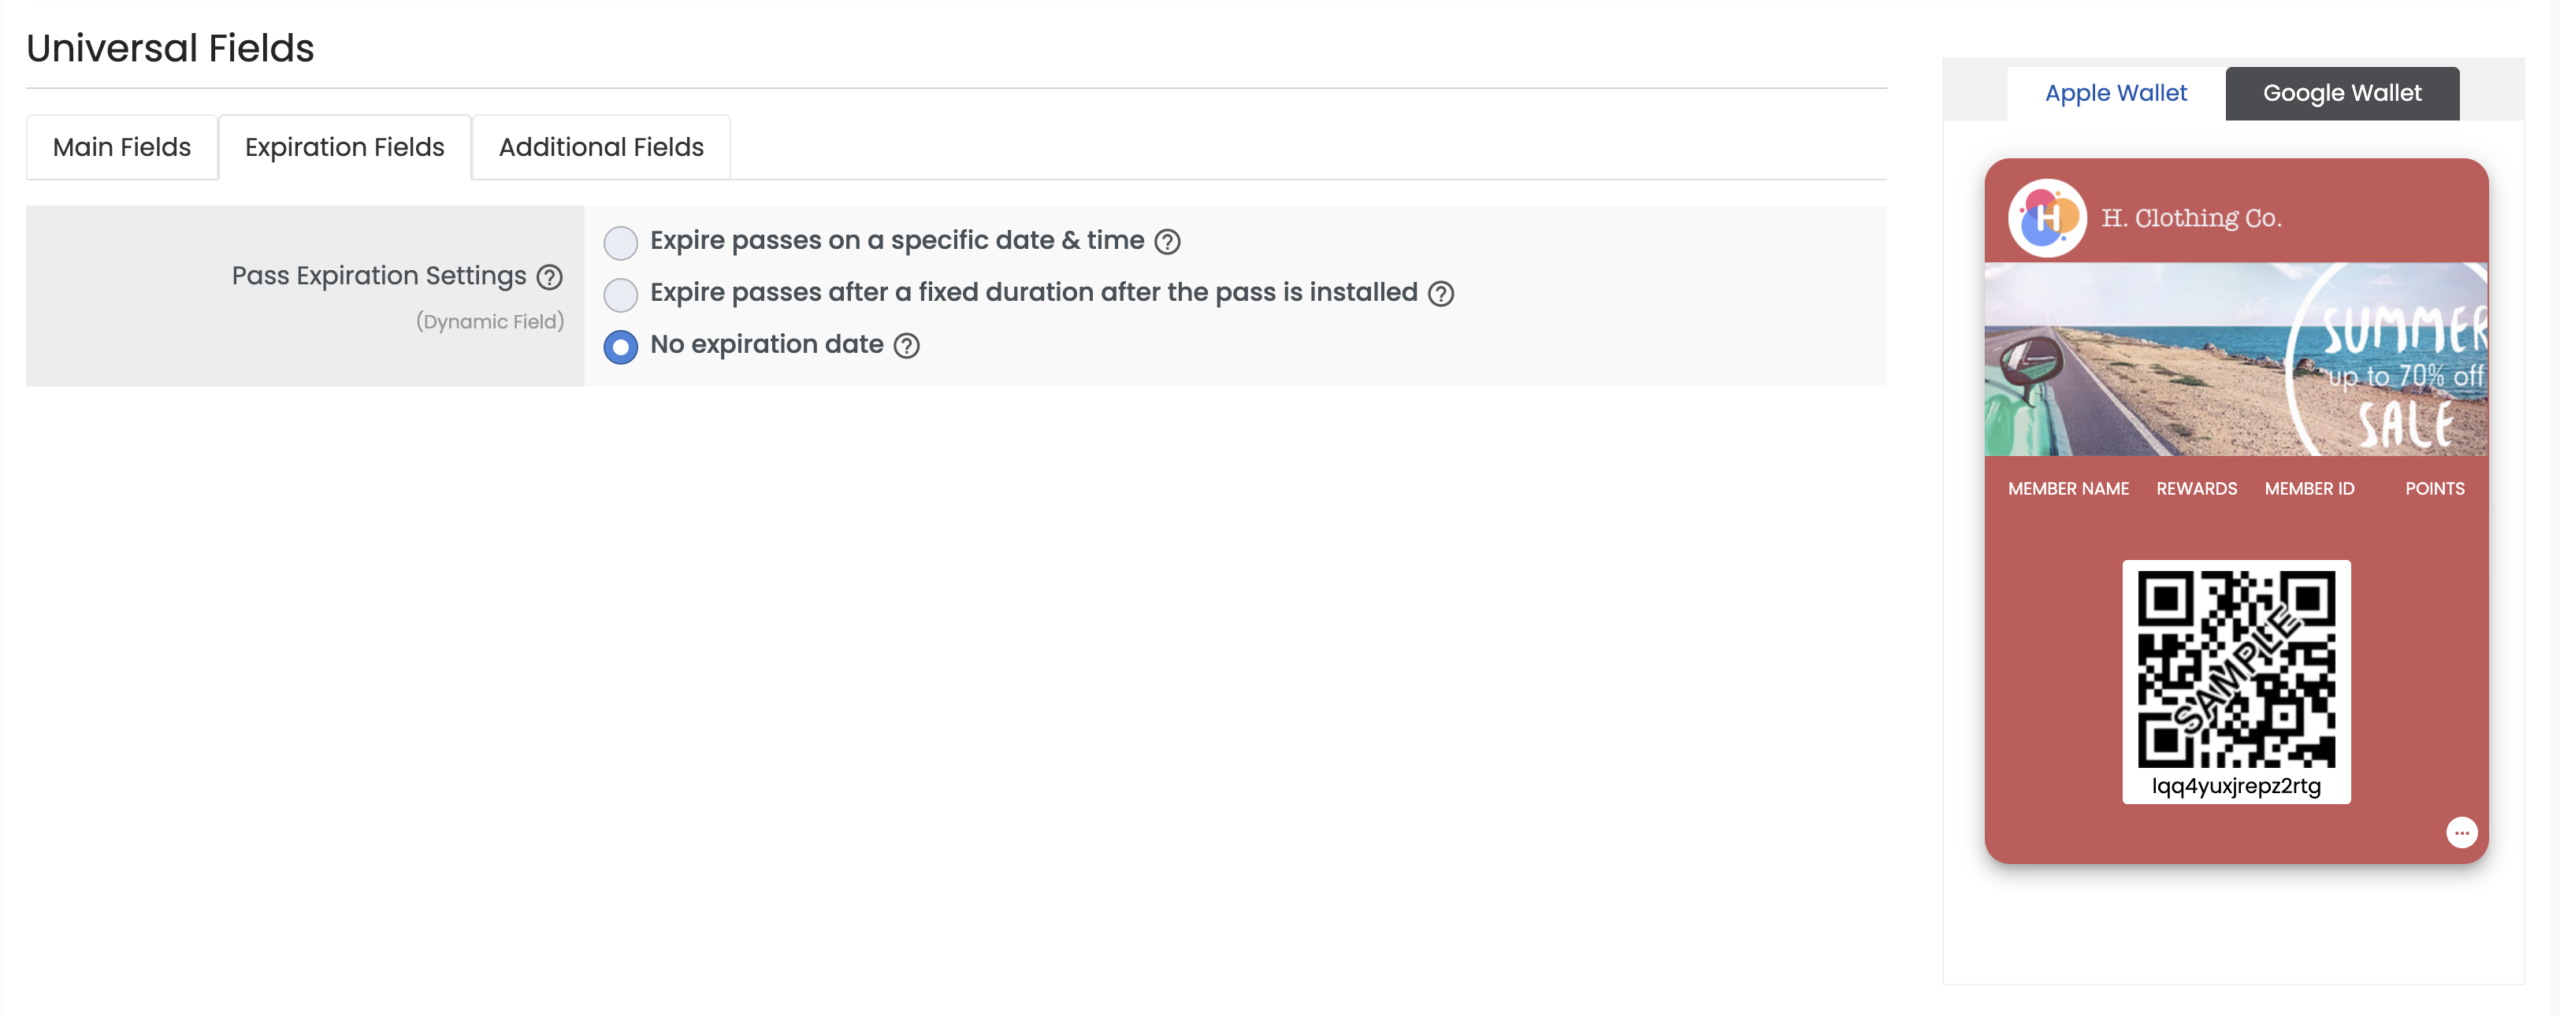
Task: Switch to the Additional Fields tab
Action: point(601,148)
